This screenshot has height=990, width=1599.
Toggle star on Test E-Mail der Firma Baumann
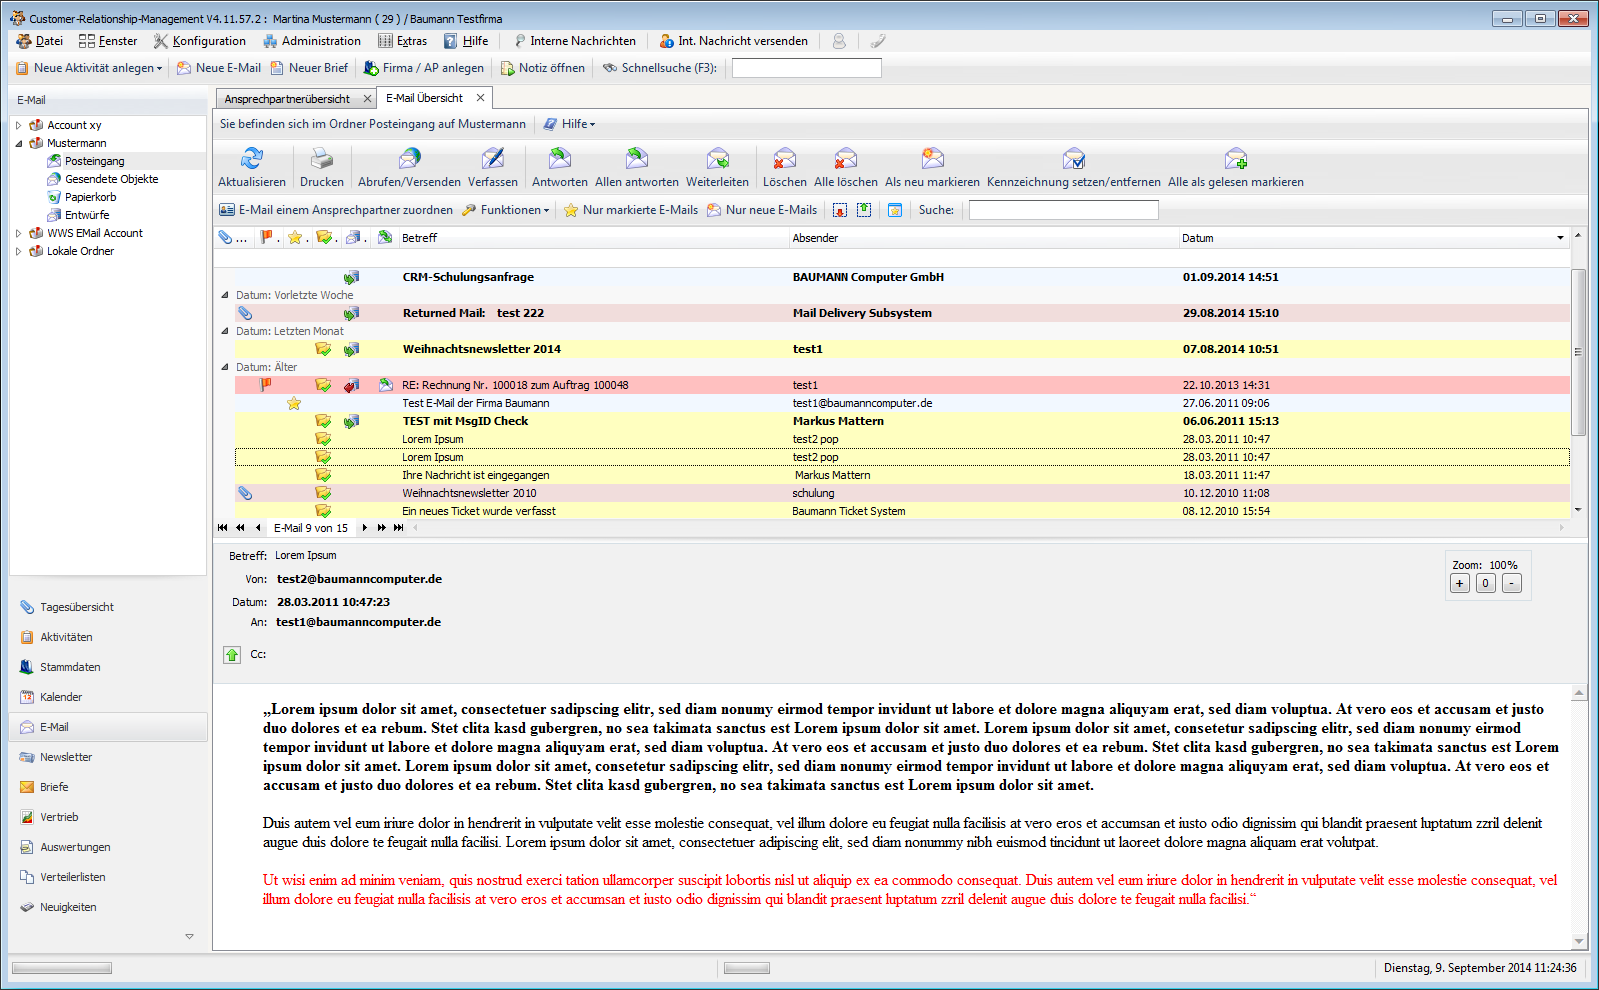[294, 404]
